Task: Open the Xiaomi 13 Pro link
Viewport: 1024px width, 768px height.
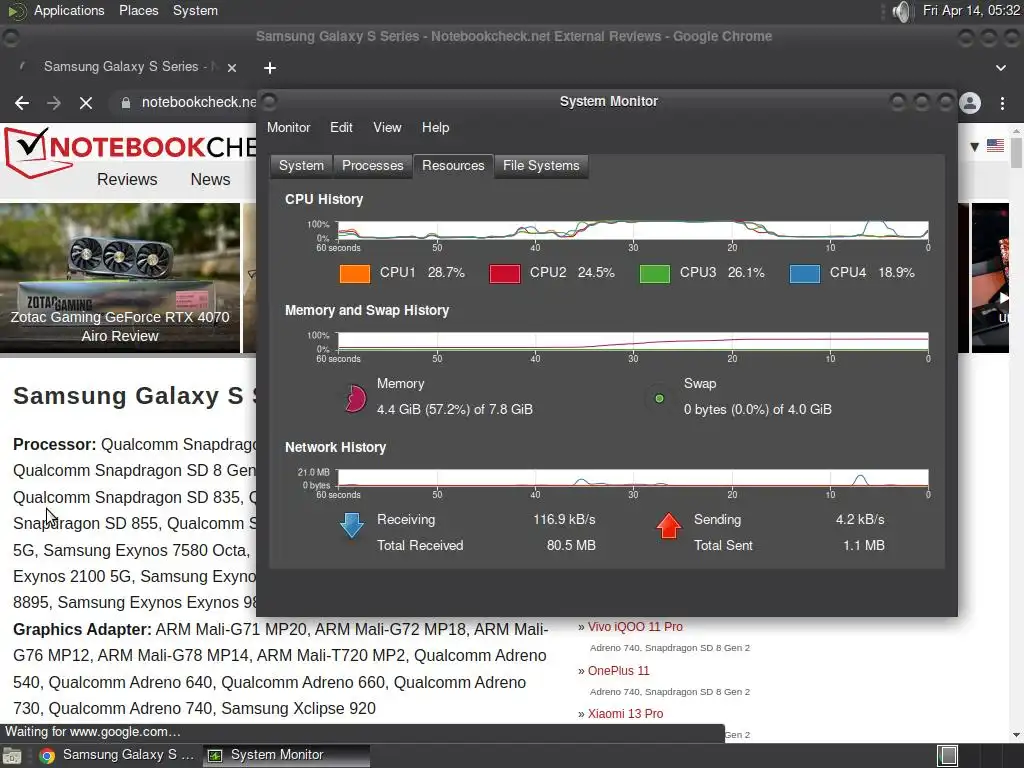Action: (626, 714)
